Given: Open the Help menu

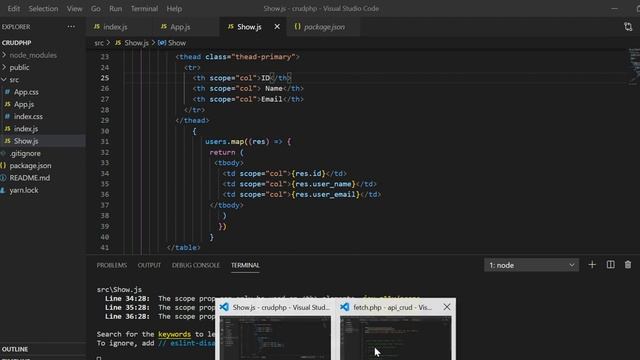Looking at the screenshot, I should [174, 9].
